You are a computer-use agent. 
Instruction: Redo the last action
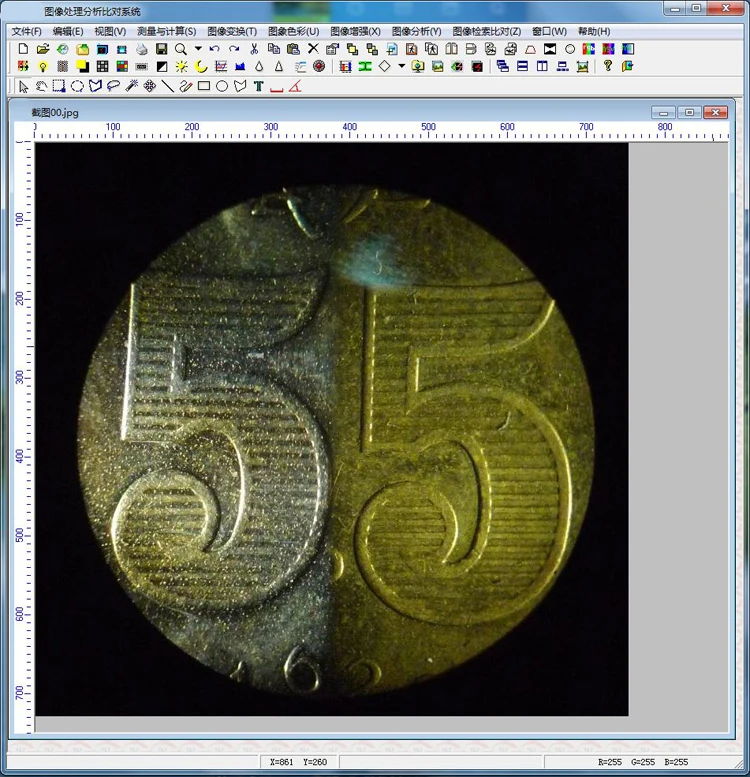pos(234,49)
